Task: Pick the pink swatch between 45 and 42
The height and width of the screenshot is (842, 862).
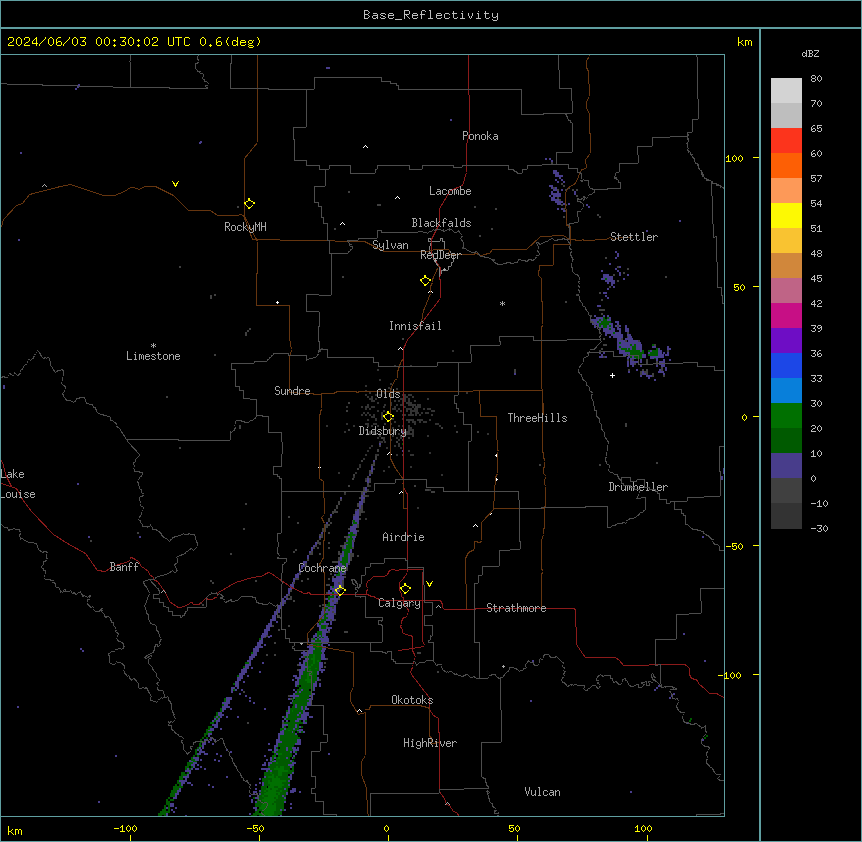Action: [786, 291]
